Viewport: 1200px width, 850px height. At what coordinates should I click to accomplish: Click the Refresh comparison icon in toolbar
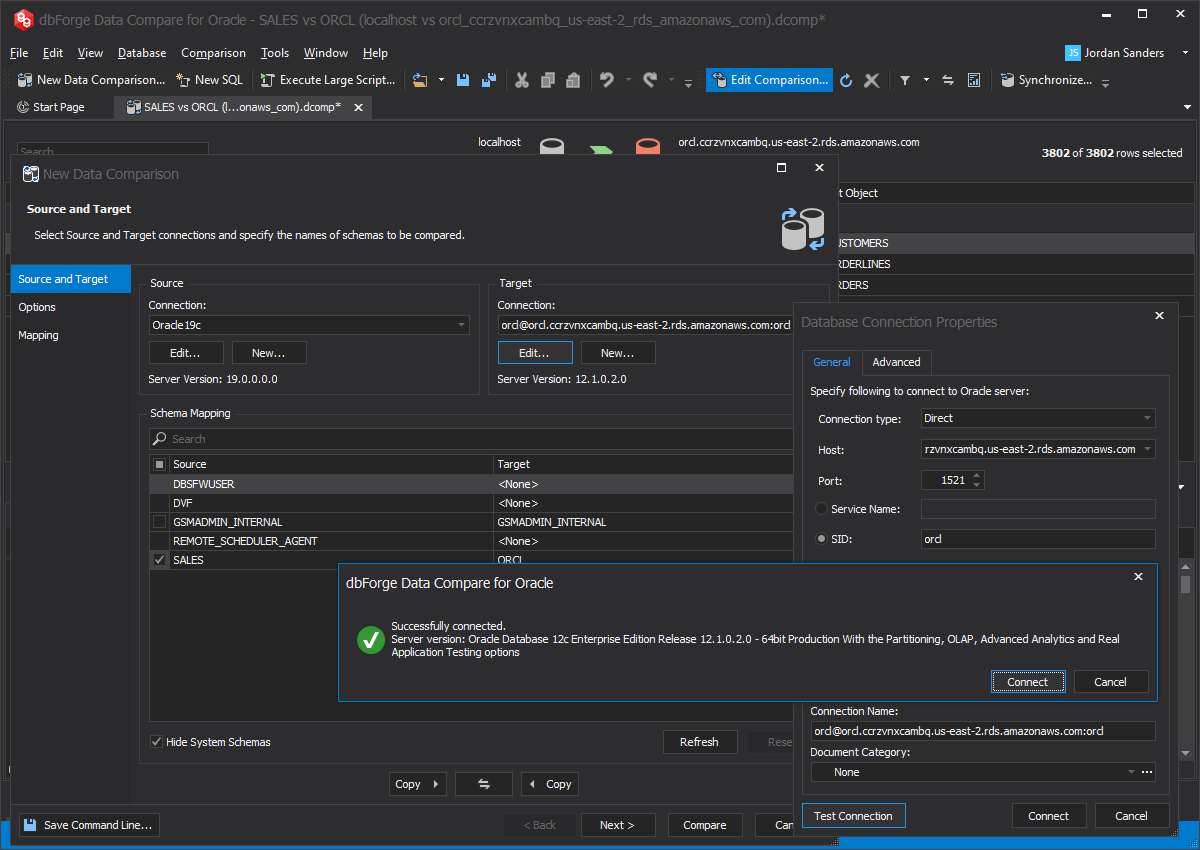pyautogui.click(x=846, y=80)
